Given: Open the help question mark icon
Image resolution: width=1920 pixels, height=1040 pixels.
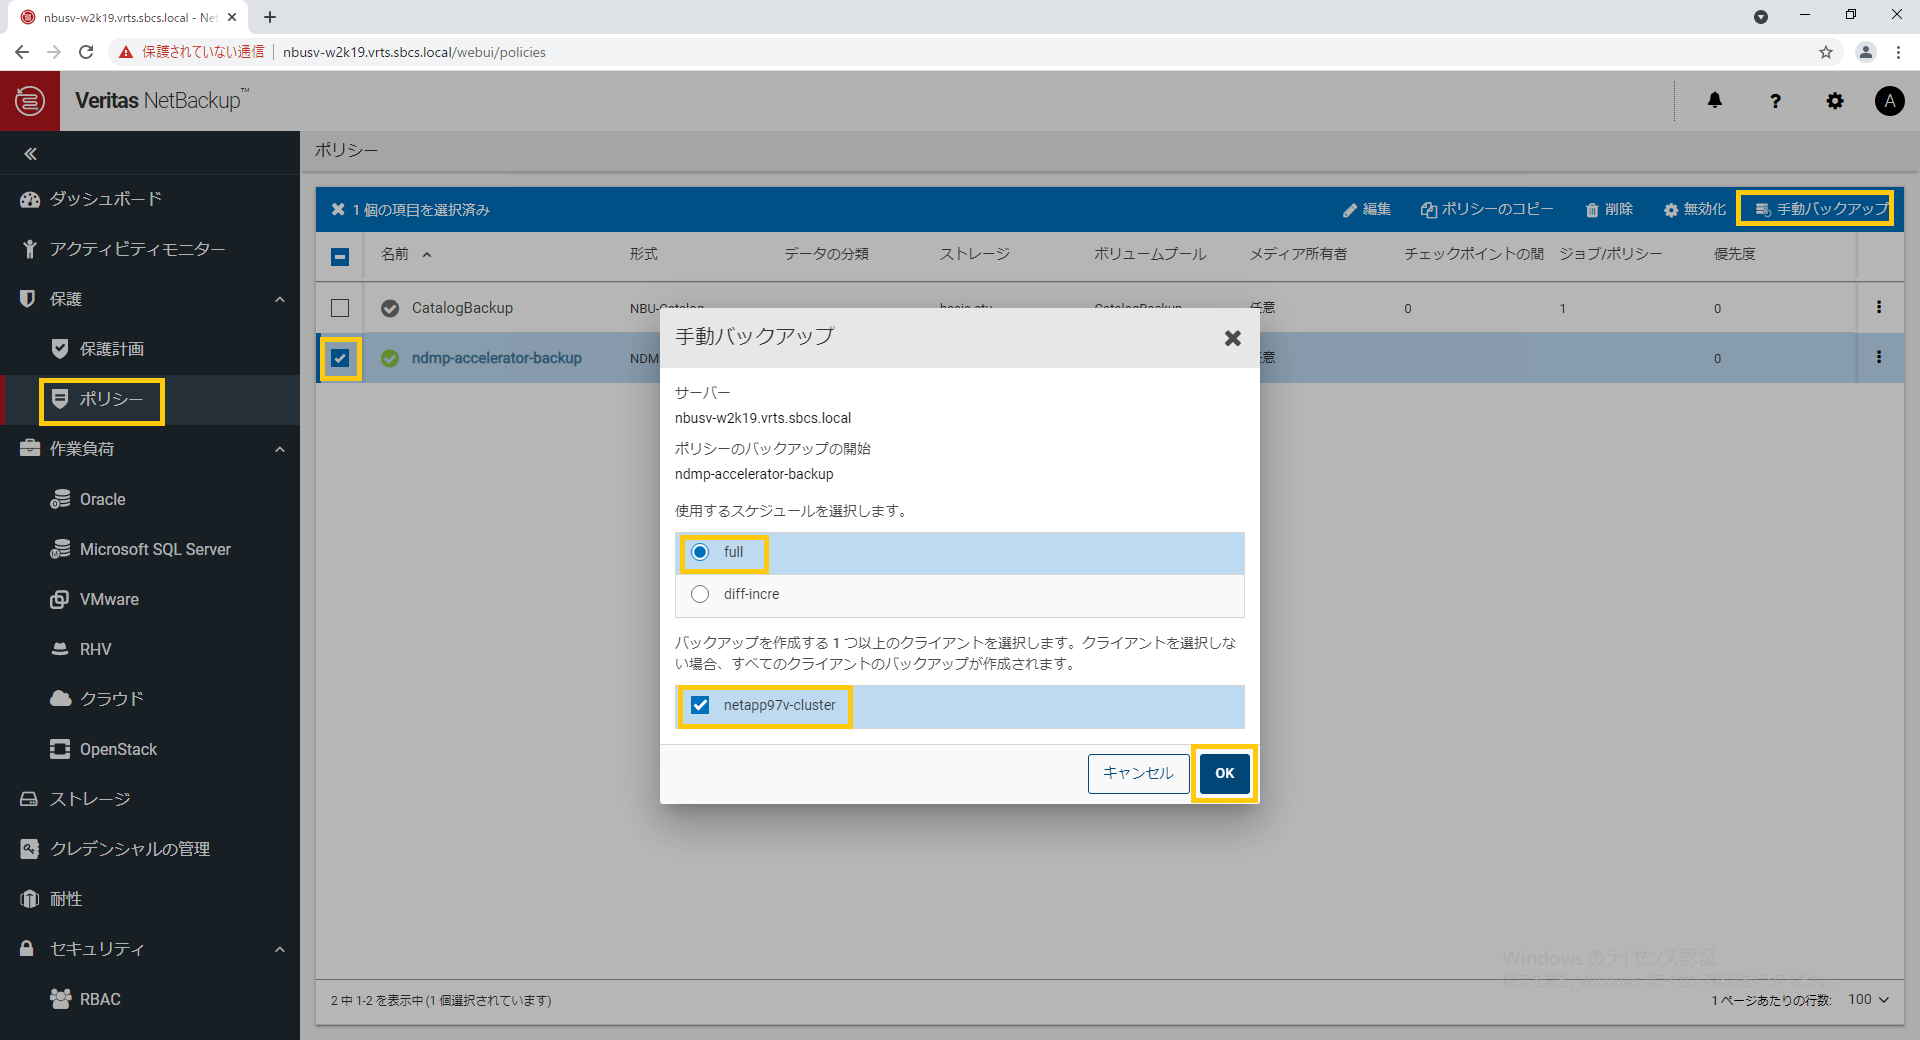Looking at the screenshot, I should coord(1775,101).
